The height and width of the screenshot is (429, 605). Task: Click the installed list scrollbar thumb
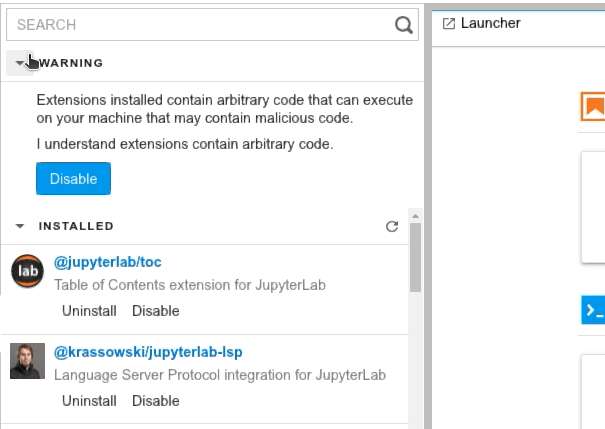(x=416, y=257)
